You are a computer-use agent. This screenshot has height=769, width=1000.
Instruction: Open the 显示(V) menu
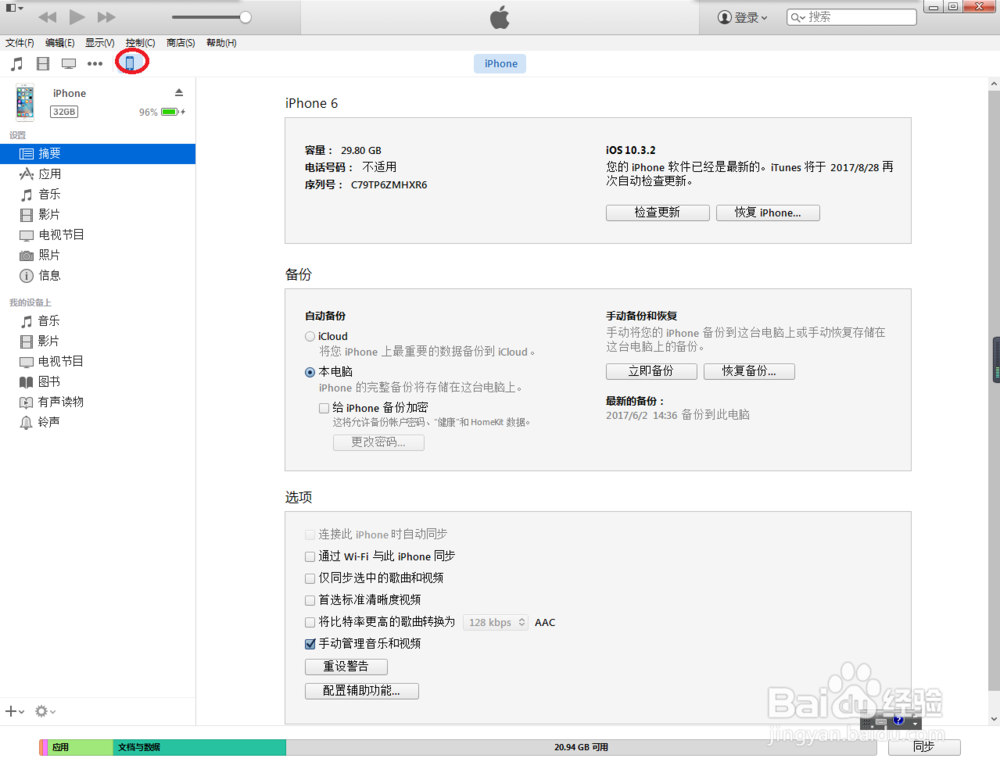click(100, 43)
